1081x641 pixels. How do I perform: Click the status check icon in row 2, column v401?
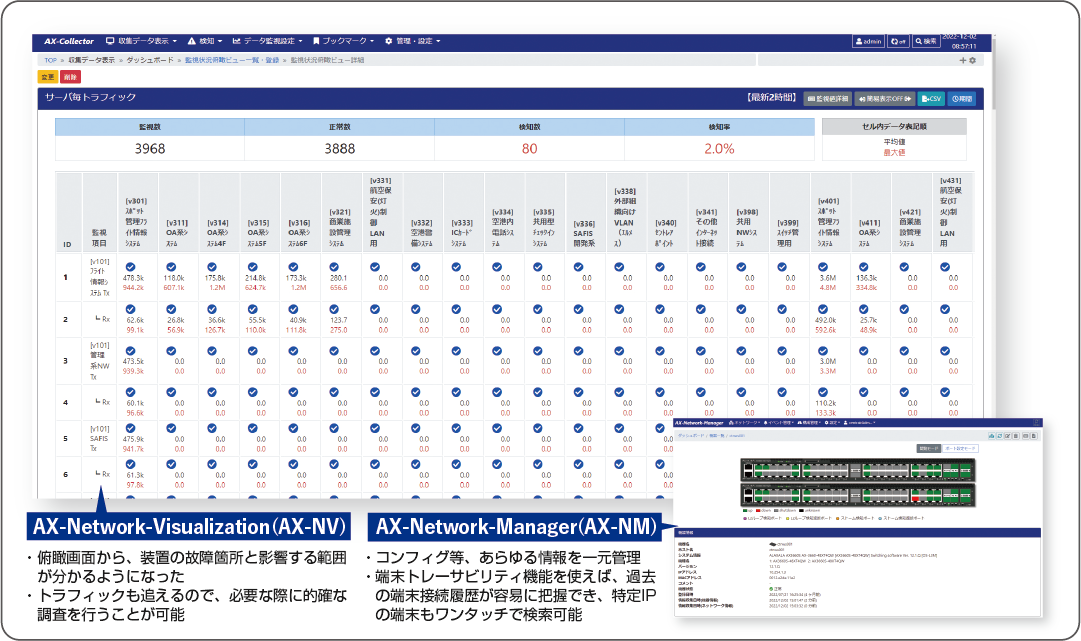coord(822,309)
